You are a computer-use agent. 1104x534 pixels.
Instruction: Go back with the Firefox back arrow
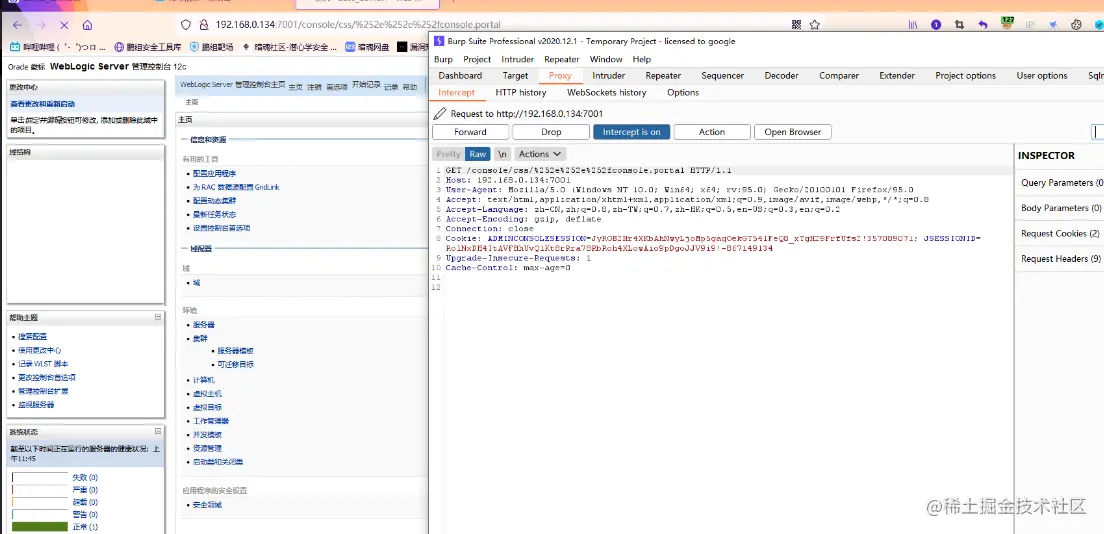click(18, 25)
